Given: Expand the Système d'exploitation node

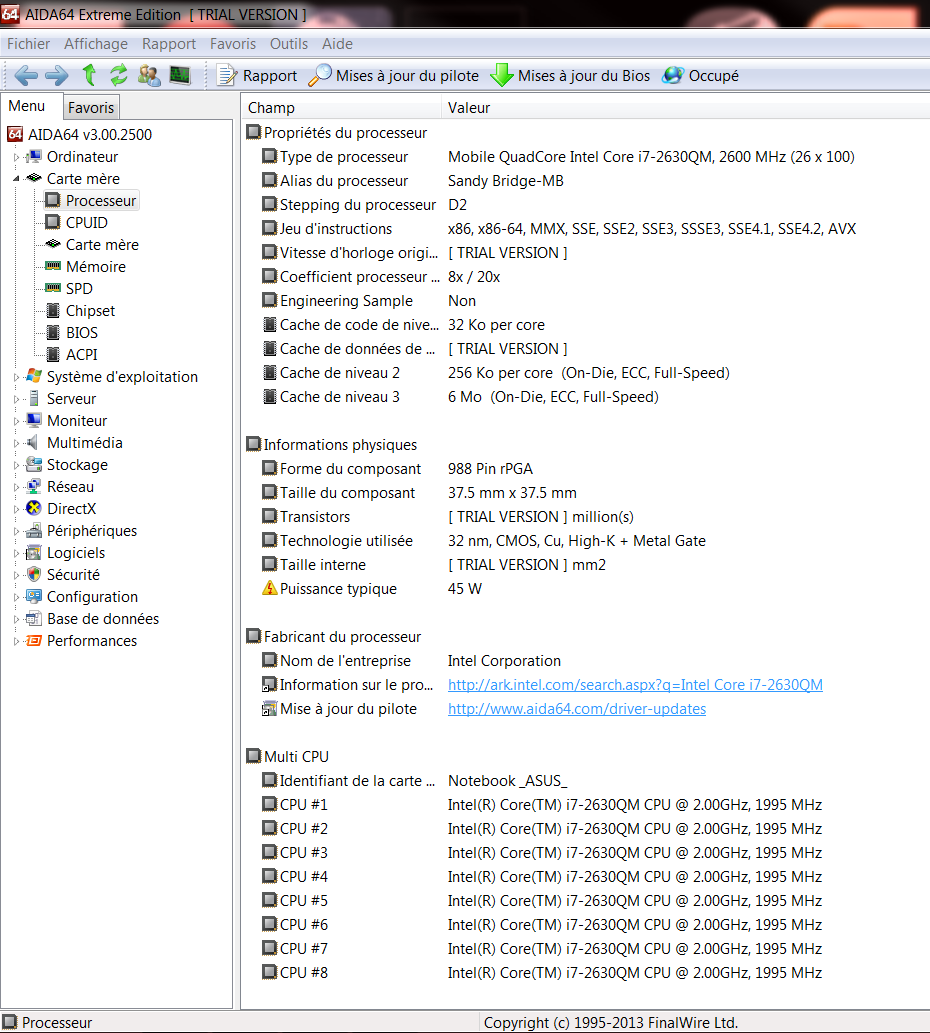Looking at the screenshot, I should (x=16, y=377).
